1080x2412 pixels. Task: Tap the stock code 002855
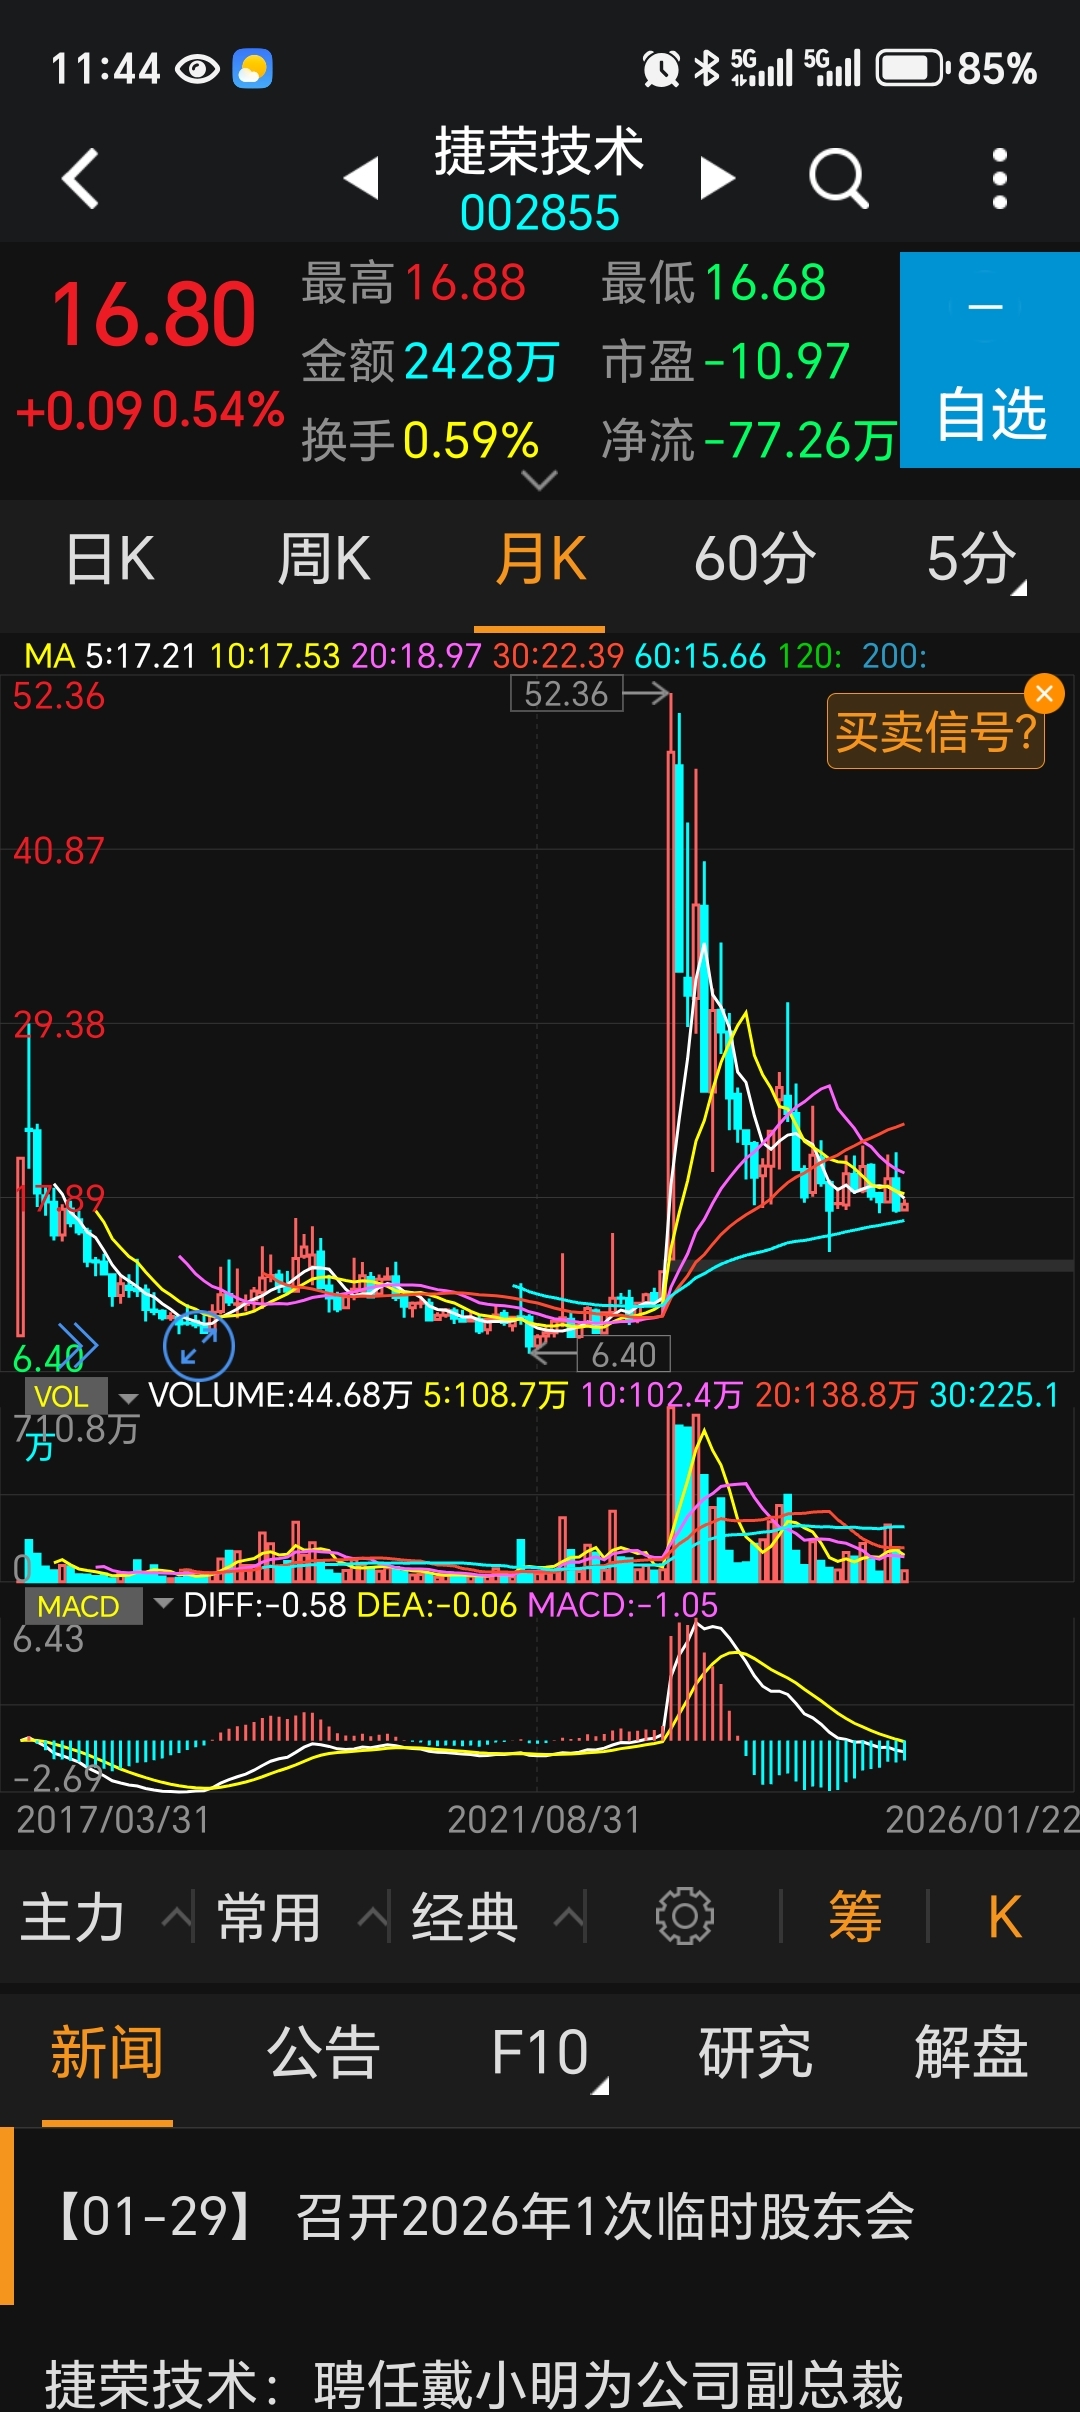540,213
